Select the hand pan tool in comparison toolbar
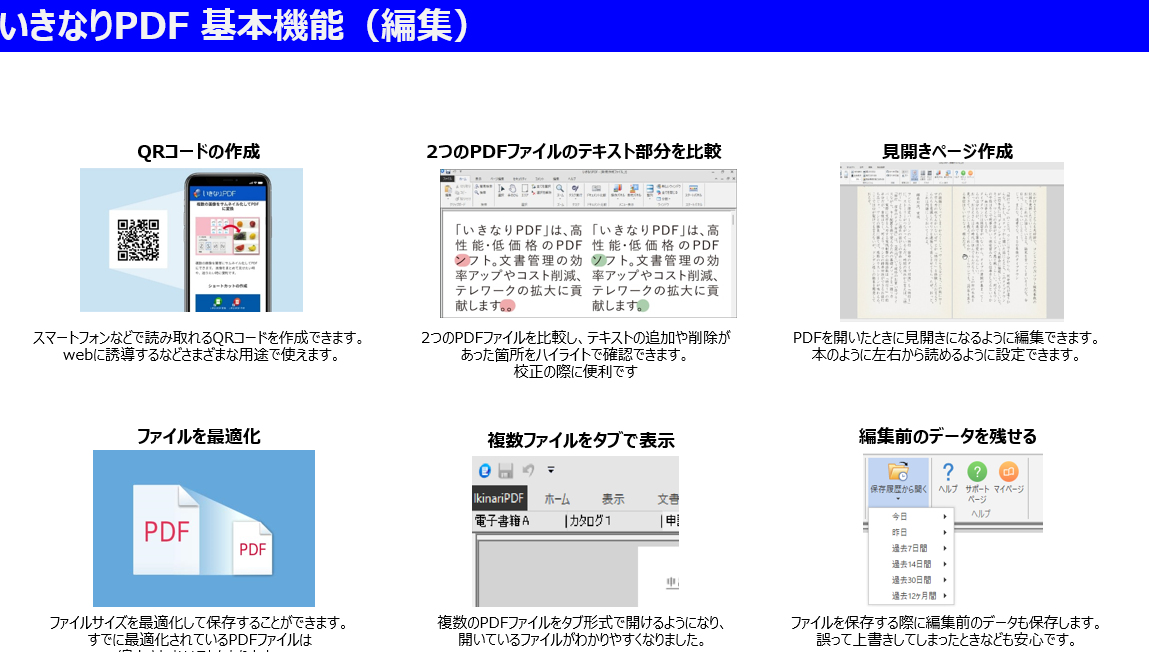This screenshot has height=652, width=1149. (x=512, y=188)
